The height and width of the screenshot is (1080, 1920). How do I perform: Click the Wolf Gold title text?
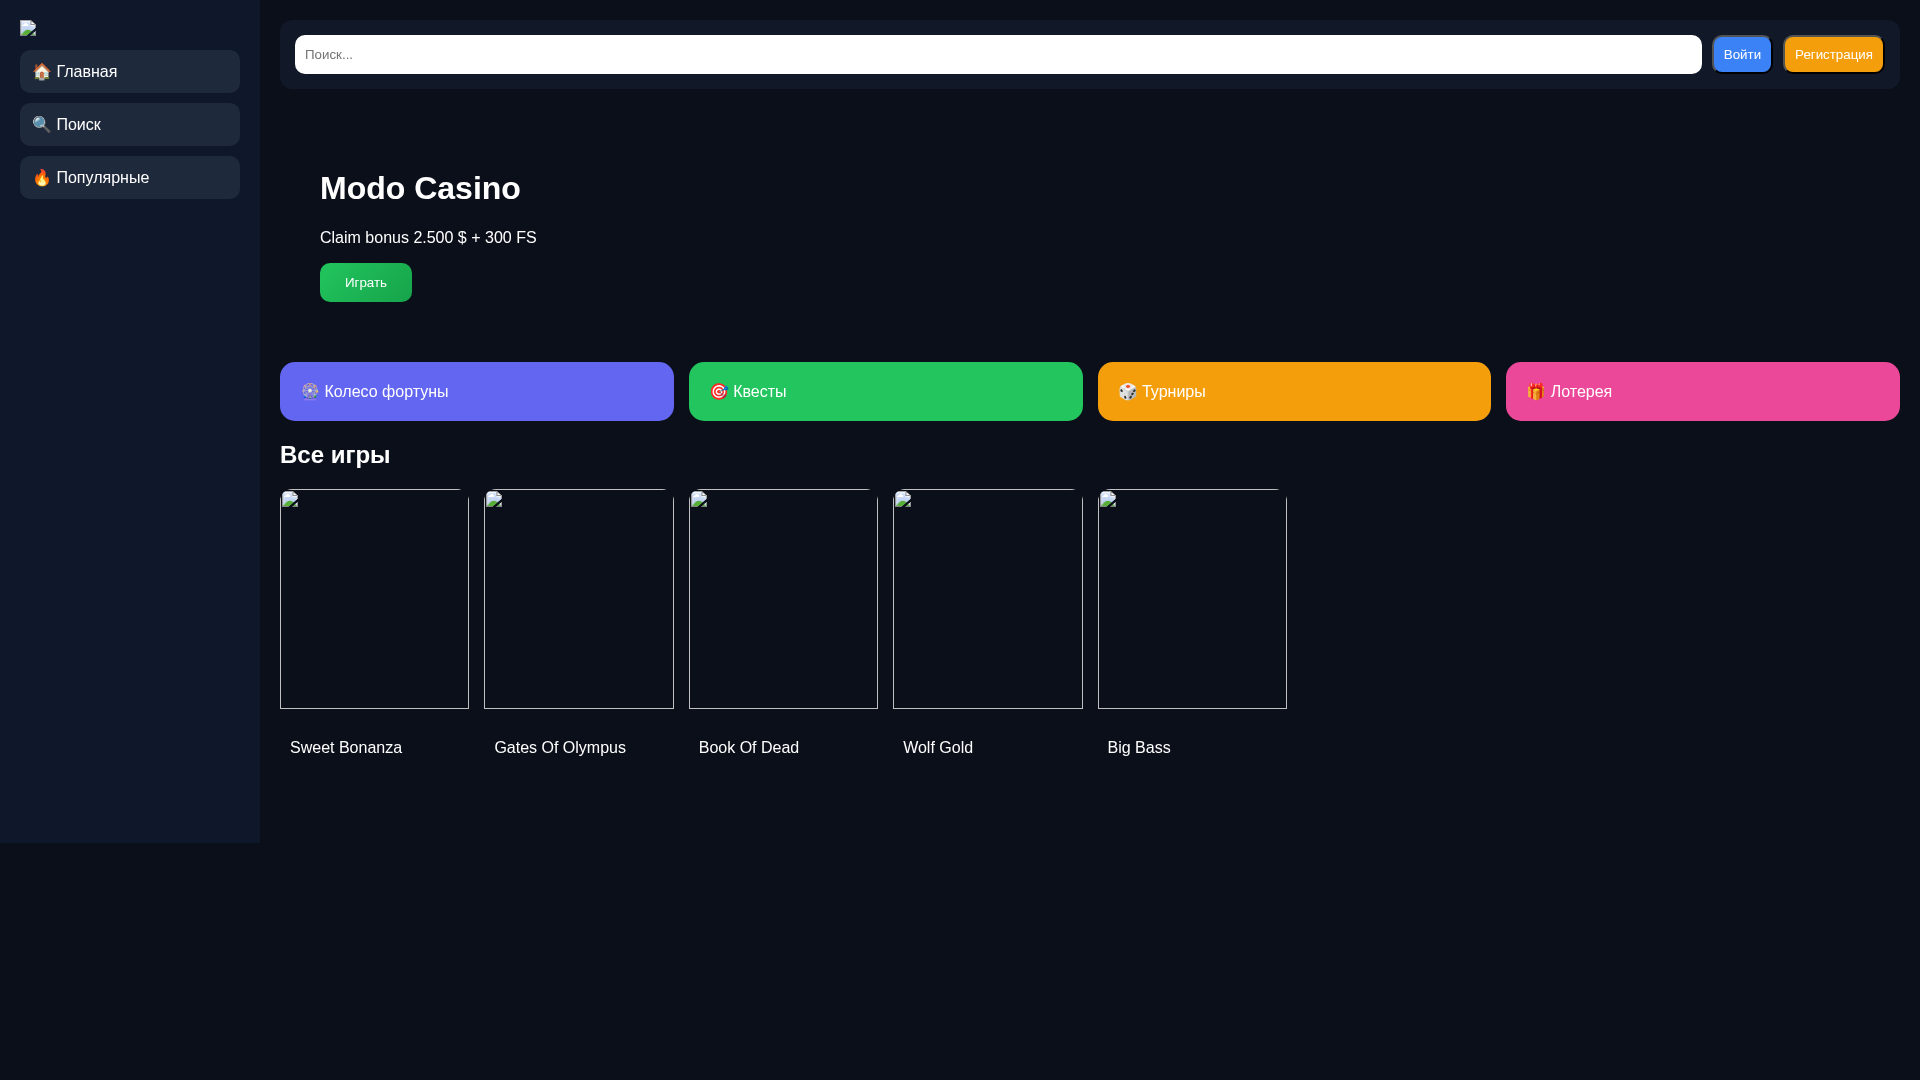938,747
